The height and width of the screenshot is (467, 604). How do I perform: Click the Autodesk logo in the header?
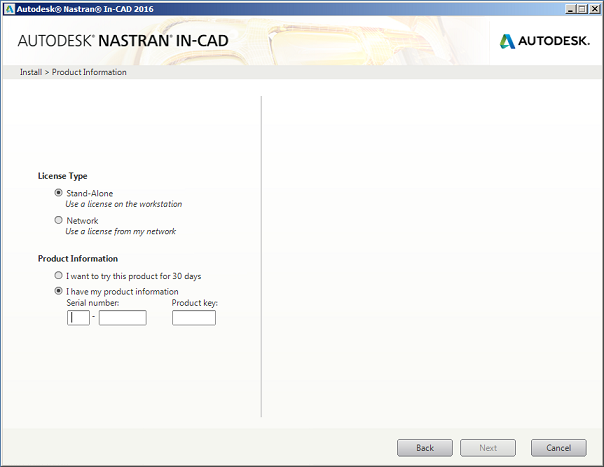point(545,41)
